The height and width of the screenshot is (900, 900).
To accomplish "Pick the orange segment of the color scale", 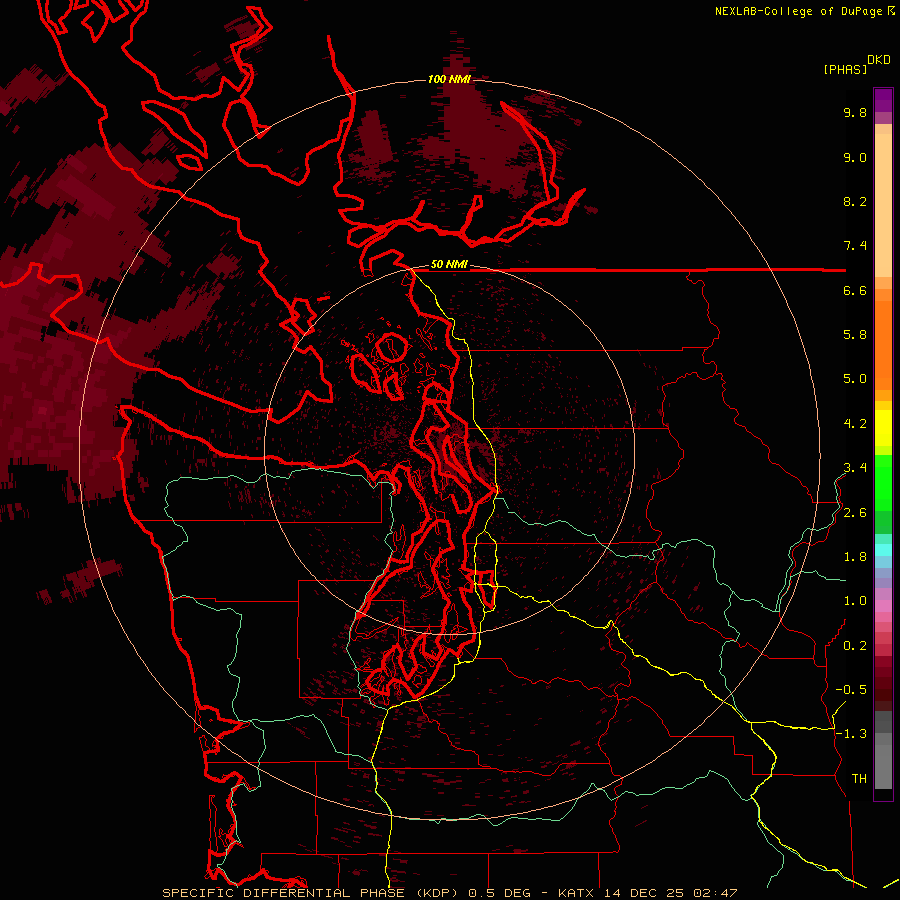I will tap(883, 344).
